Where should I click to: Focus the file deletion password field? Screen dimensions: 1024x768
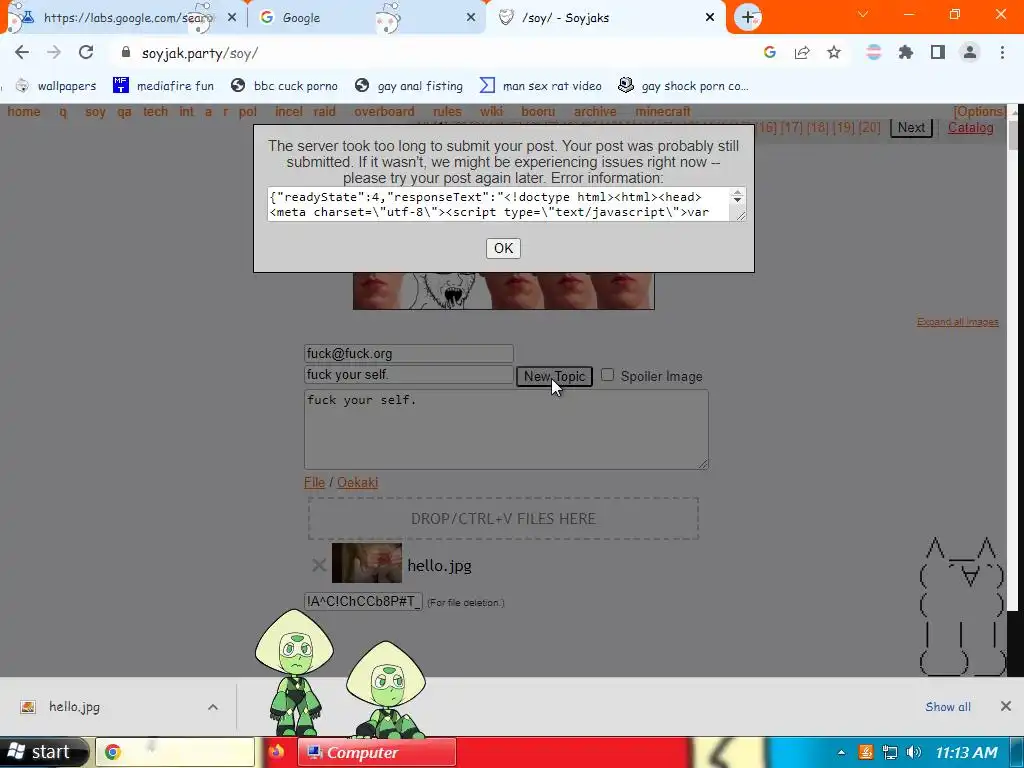(363, 601)
